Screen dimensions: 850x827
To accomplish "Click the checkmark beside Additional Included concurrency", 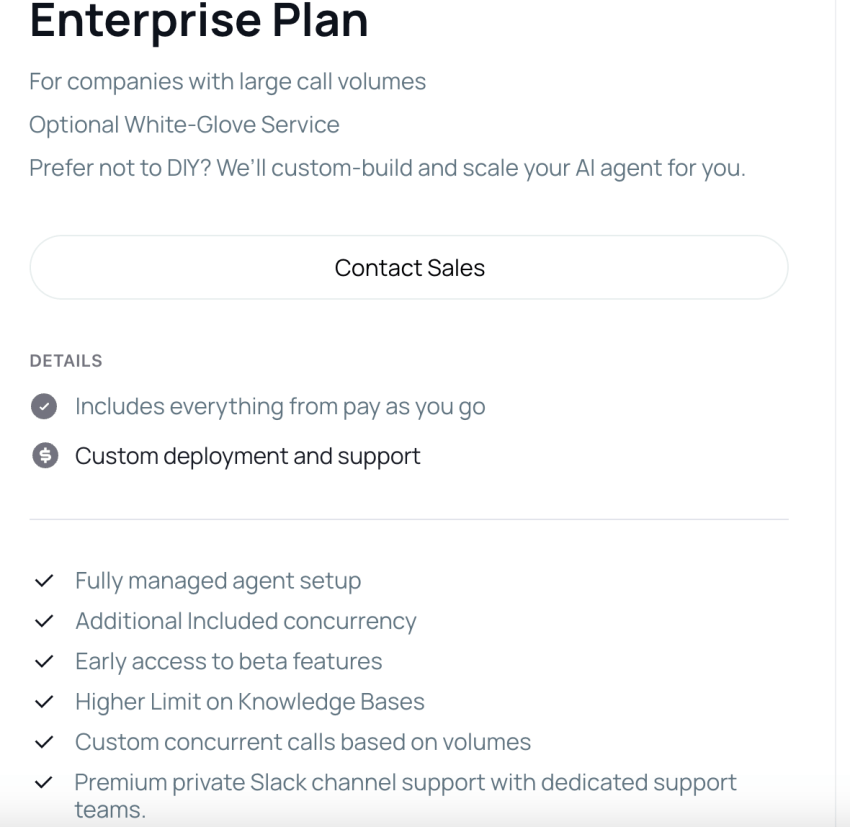I will tap(42, 621).
